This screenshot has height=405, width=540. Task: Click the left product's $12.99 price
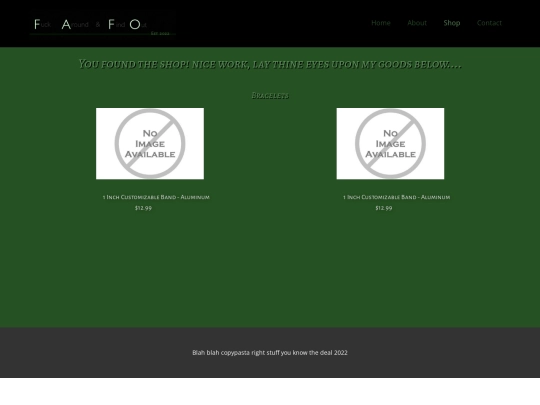tap(143, 208)
